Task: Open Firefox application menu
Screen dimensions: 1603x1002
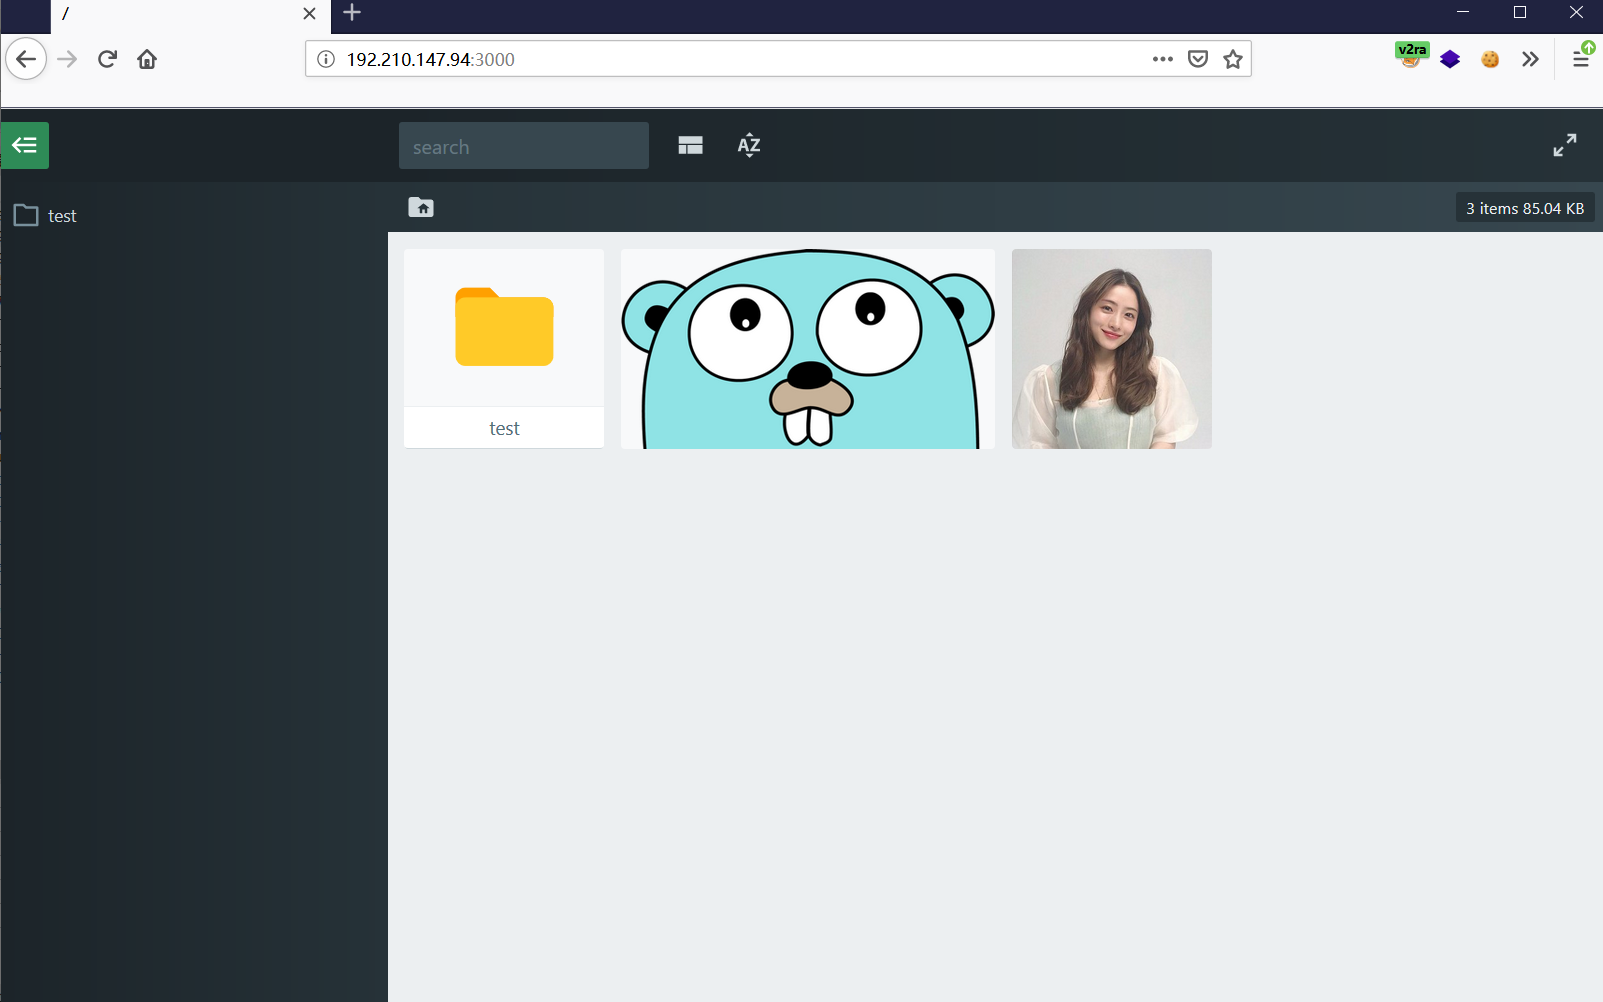Action: [x=1582, y=57]
